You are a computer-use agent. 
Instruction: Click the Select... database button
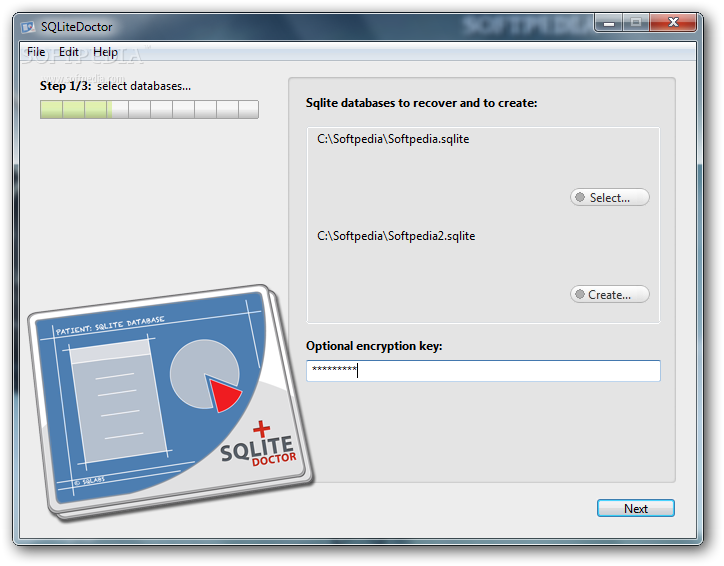coord(610,198)
